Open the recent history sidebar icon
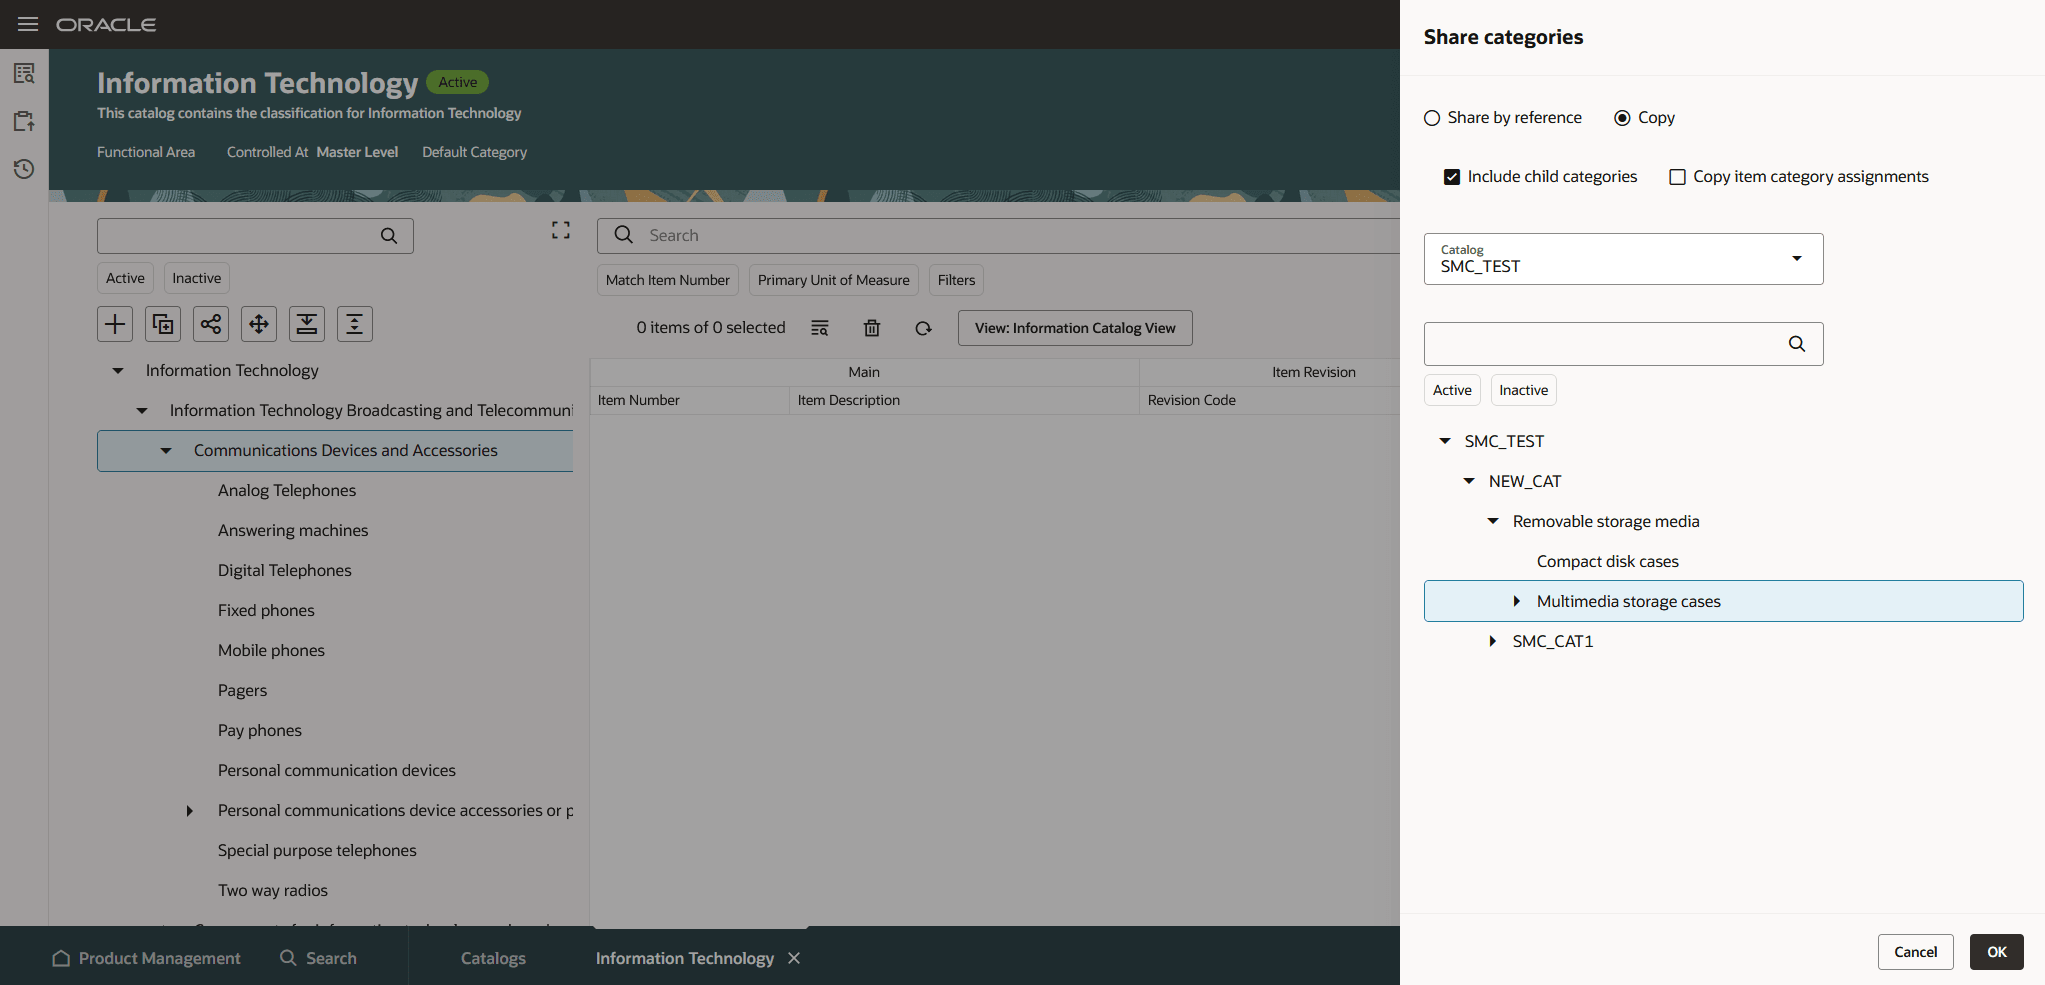Image resolution: width=2045 pixels, height=985 pixels. tap(24, 169)
